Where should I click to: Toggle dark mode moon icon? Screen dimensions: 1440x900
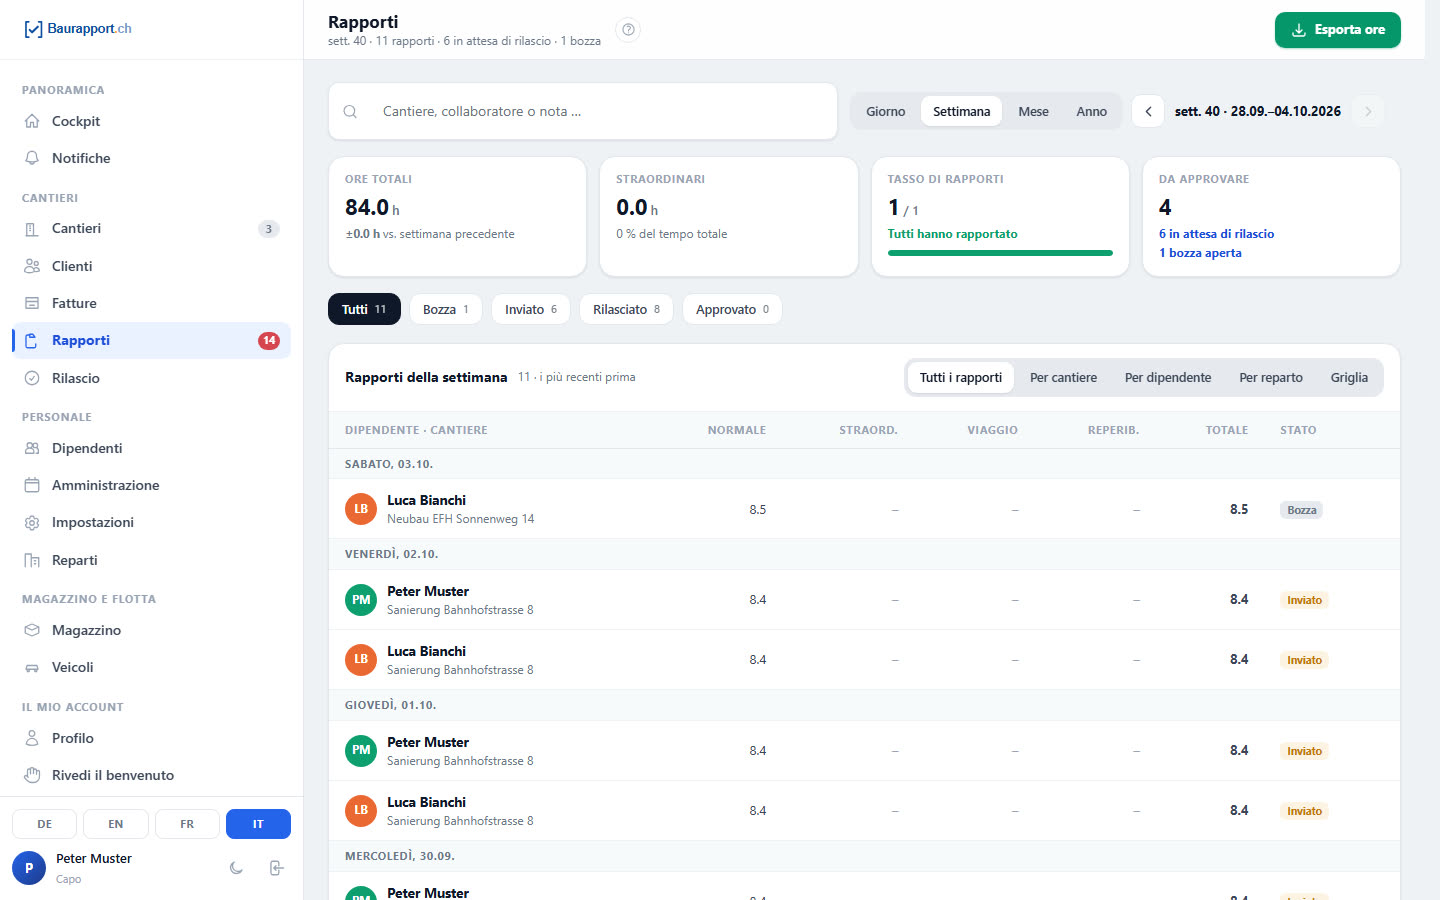pyautogui.click(x=236, y=868)
